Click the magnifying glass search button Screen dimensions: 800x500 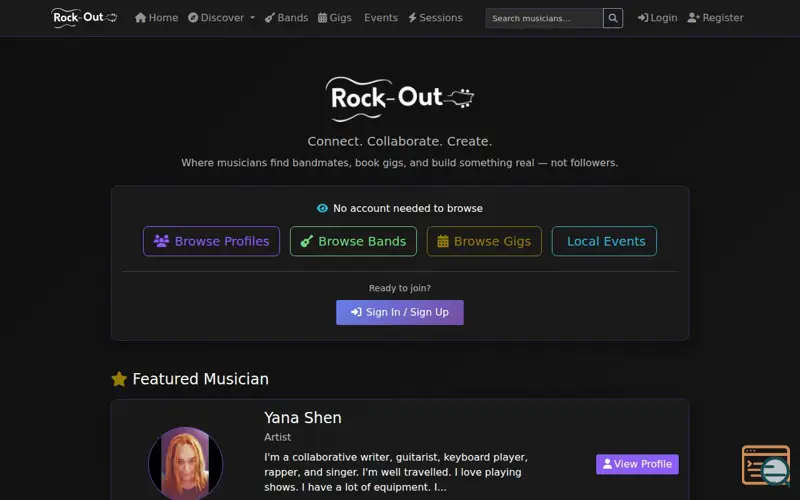[613, 18]
